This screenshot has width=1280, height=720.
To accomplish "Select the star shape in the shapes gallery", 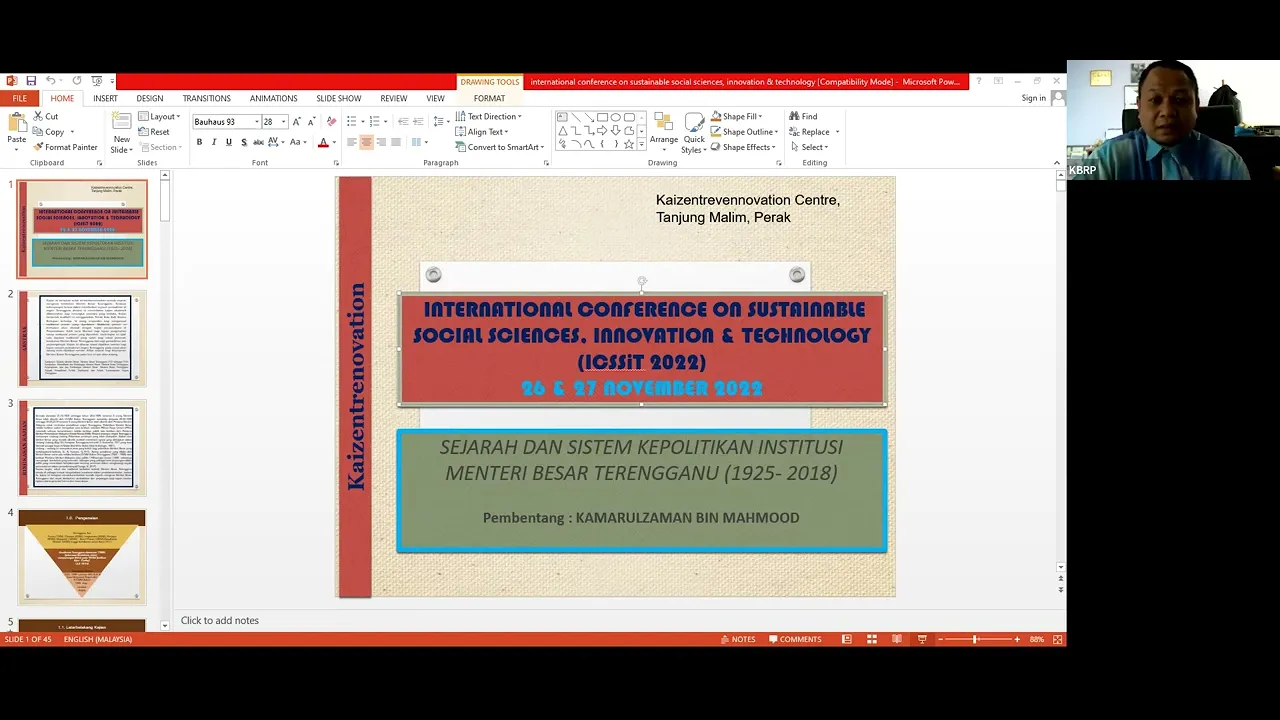I will pos(628,144).
